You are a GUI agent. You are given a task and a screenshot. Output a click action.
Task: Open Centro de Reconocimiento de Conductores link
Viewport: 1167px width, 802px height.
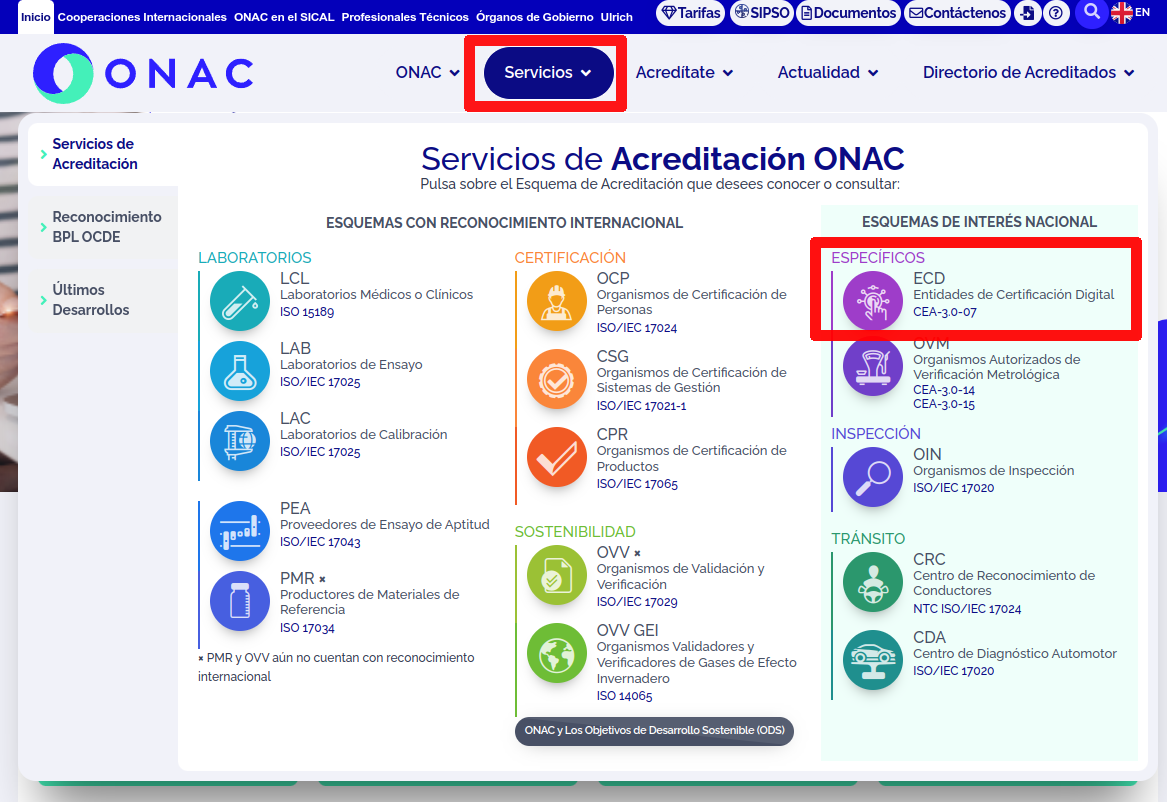(1004, 583)
